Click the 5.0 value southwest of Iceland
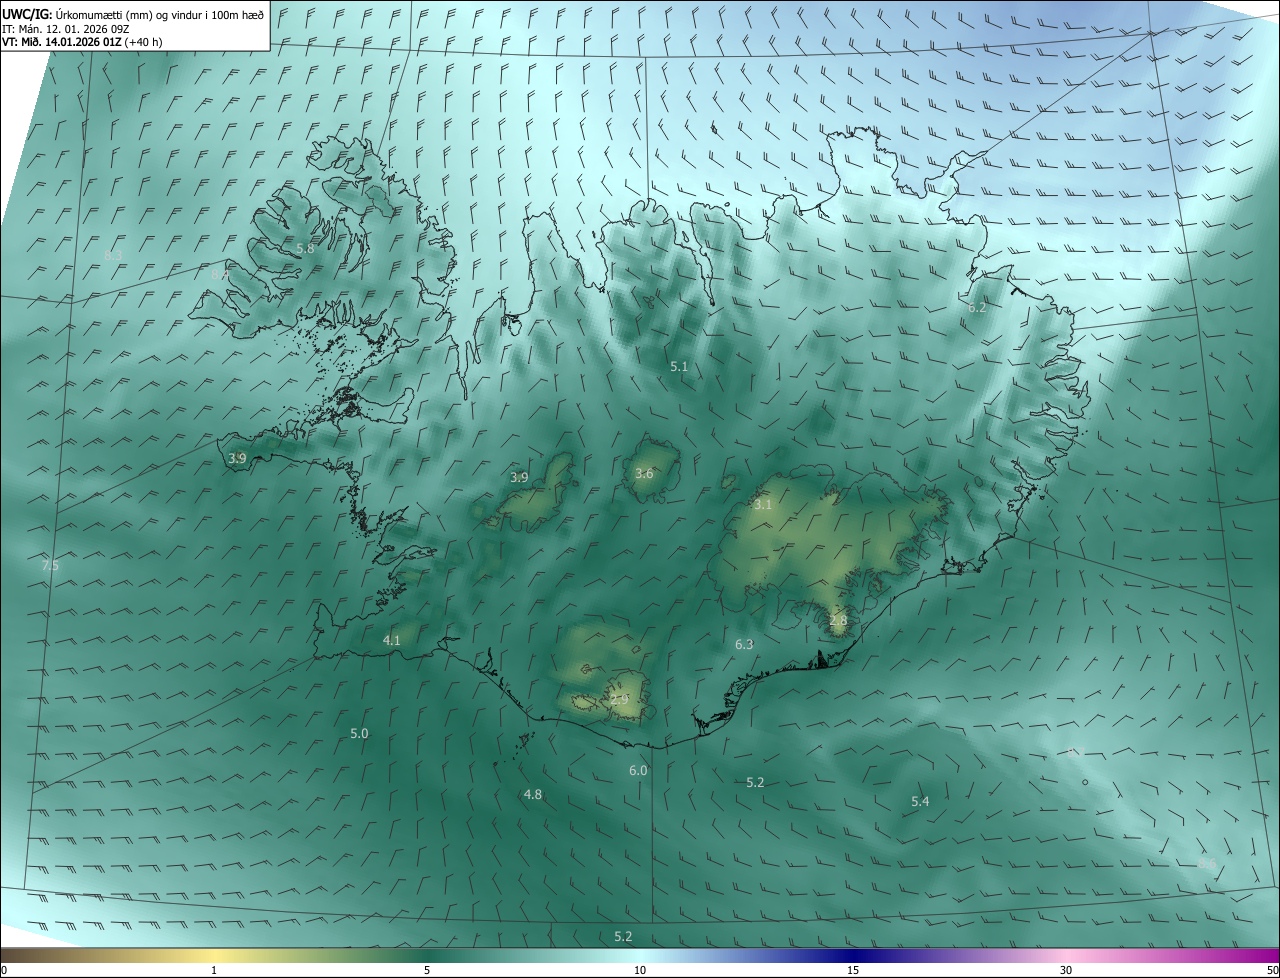 359,734
